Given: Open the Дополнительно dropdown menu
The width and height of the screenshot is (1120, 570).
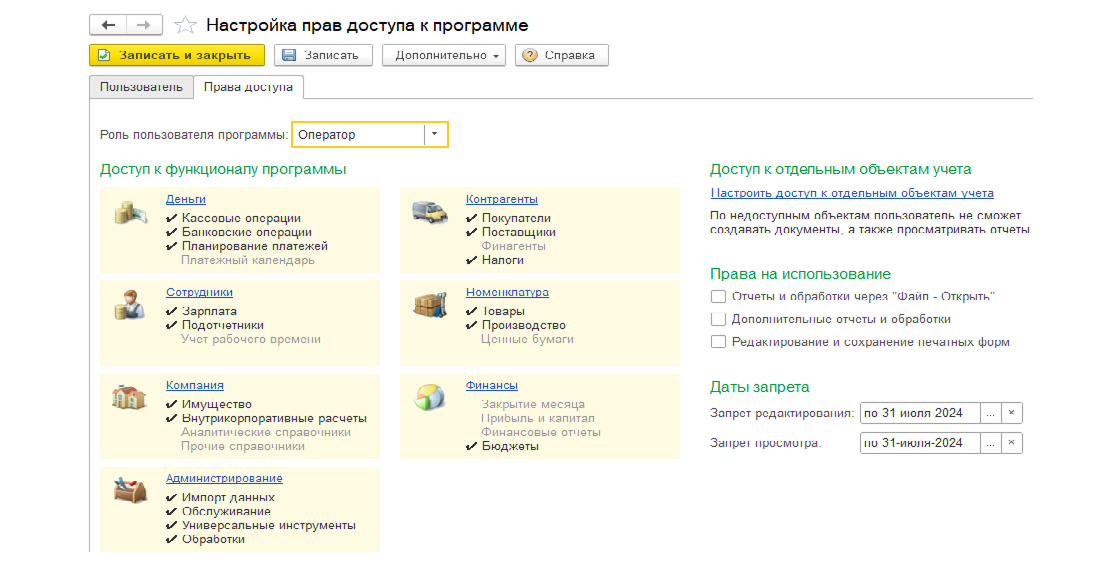Looking at the screenshot, I should pos(444,55).
